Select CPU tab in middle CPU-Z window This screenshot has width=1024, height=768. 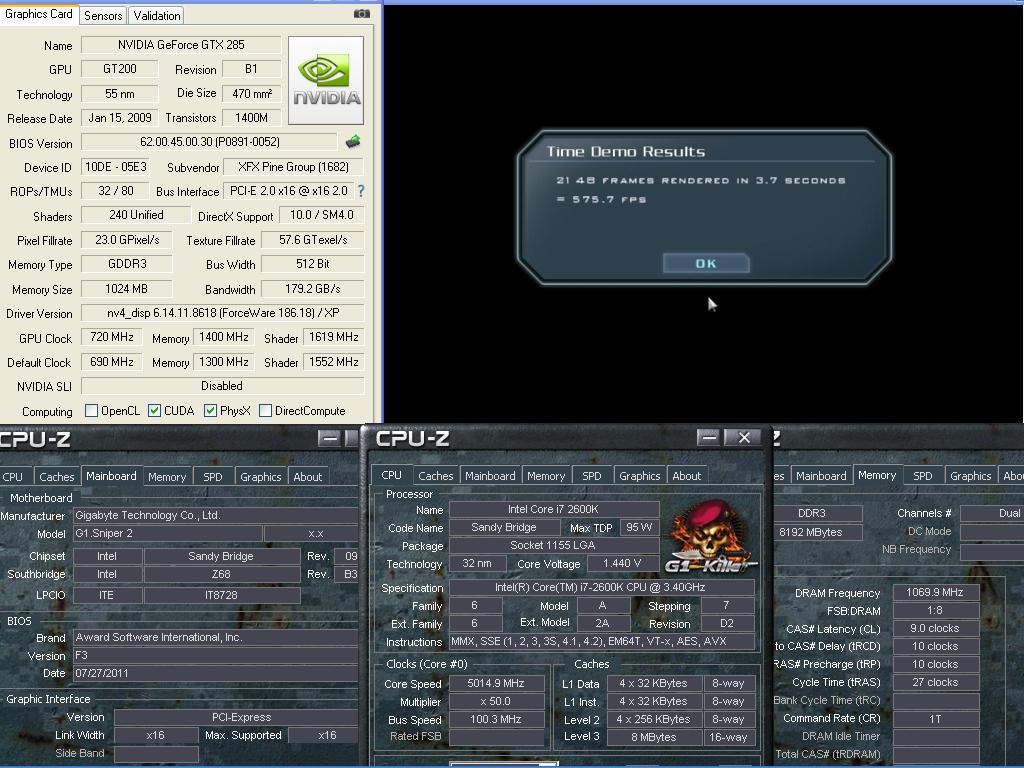(391, 475)
